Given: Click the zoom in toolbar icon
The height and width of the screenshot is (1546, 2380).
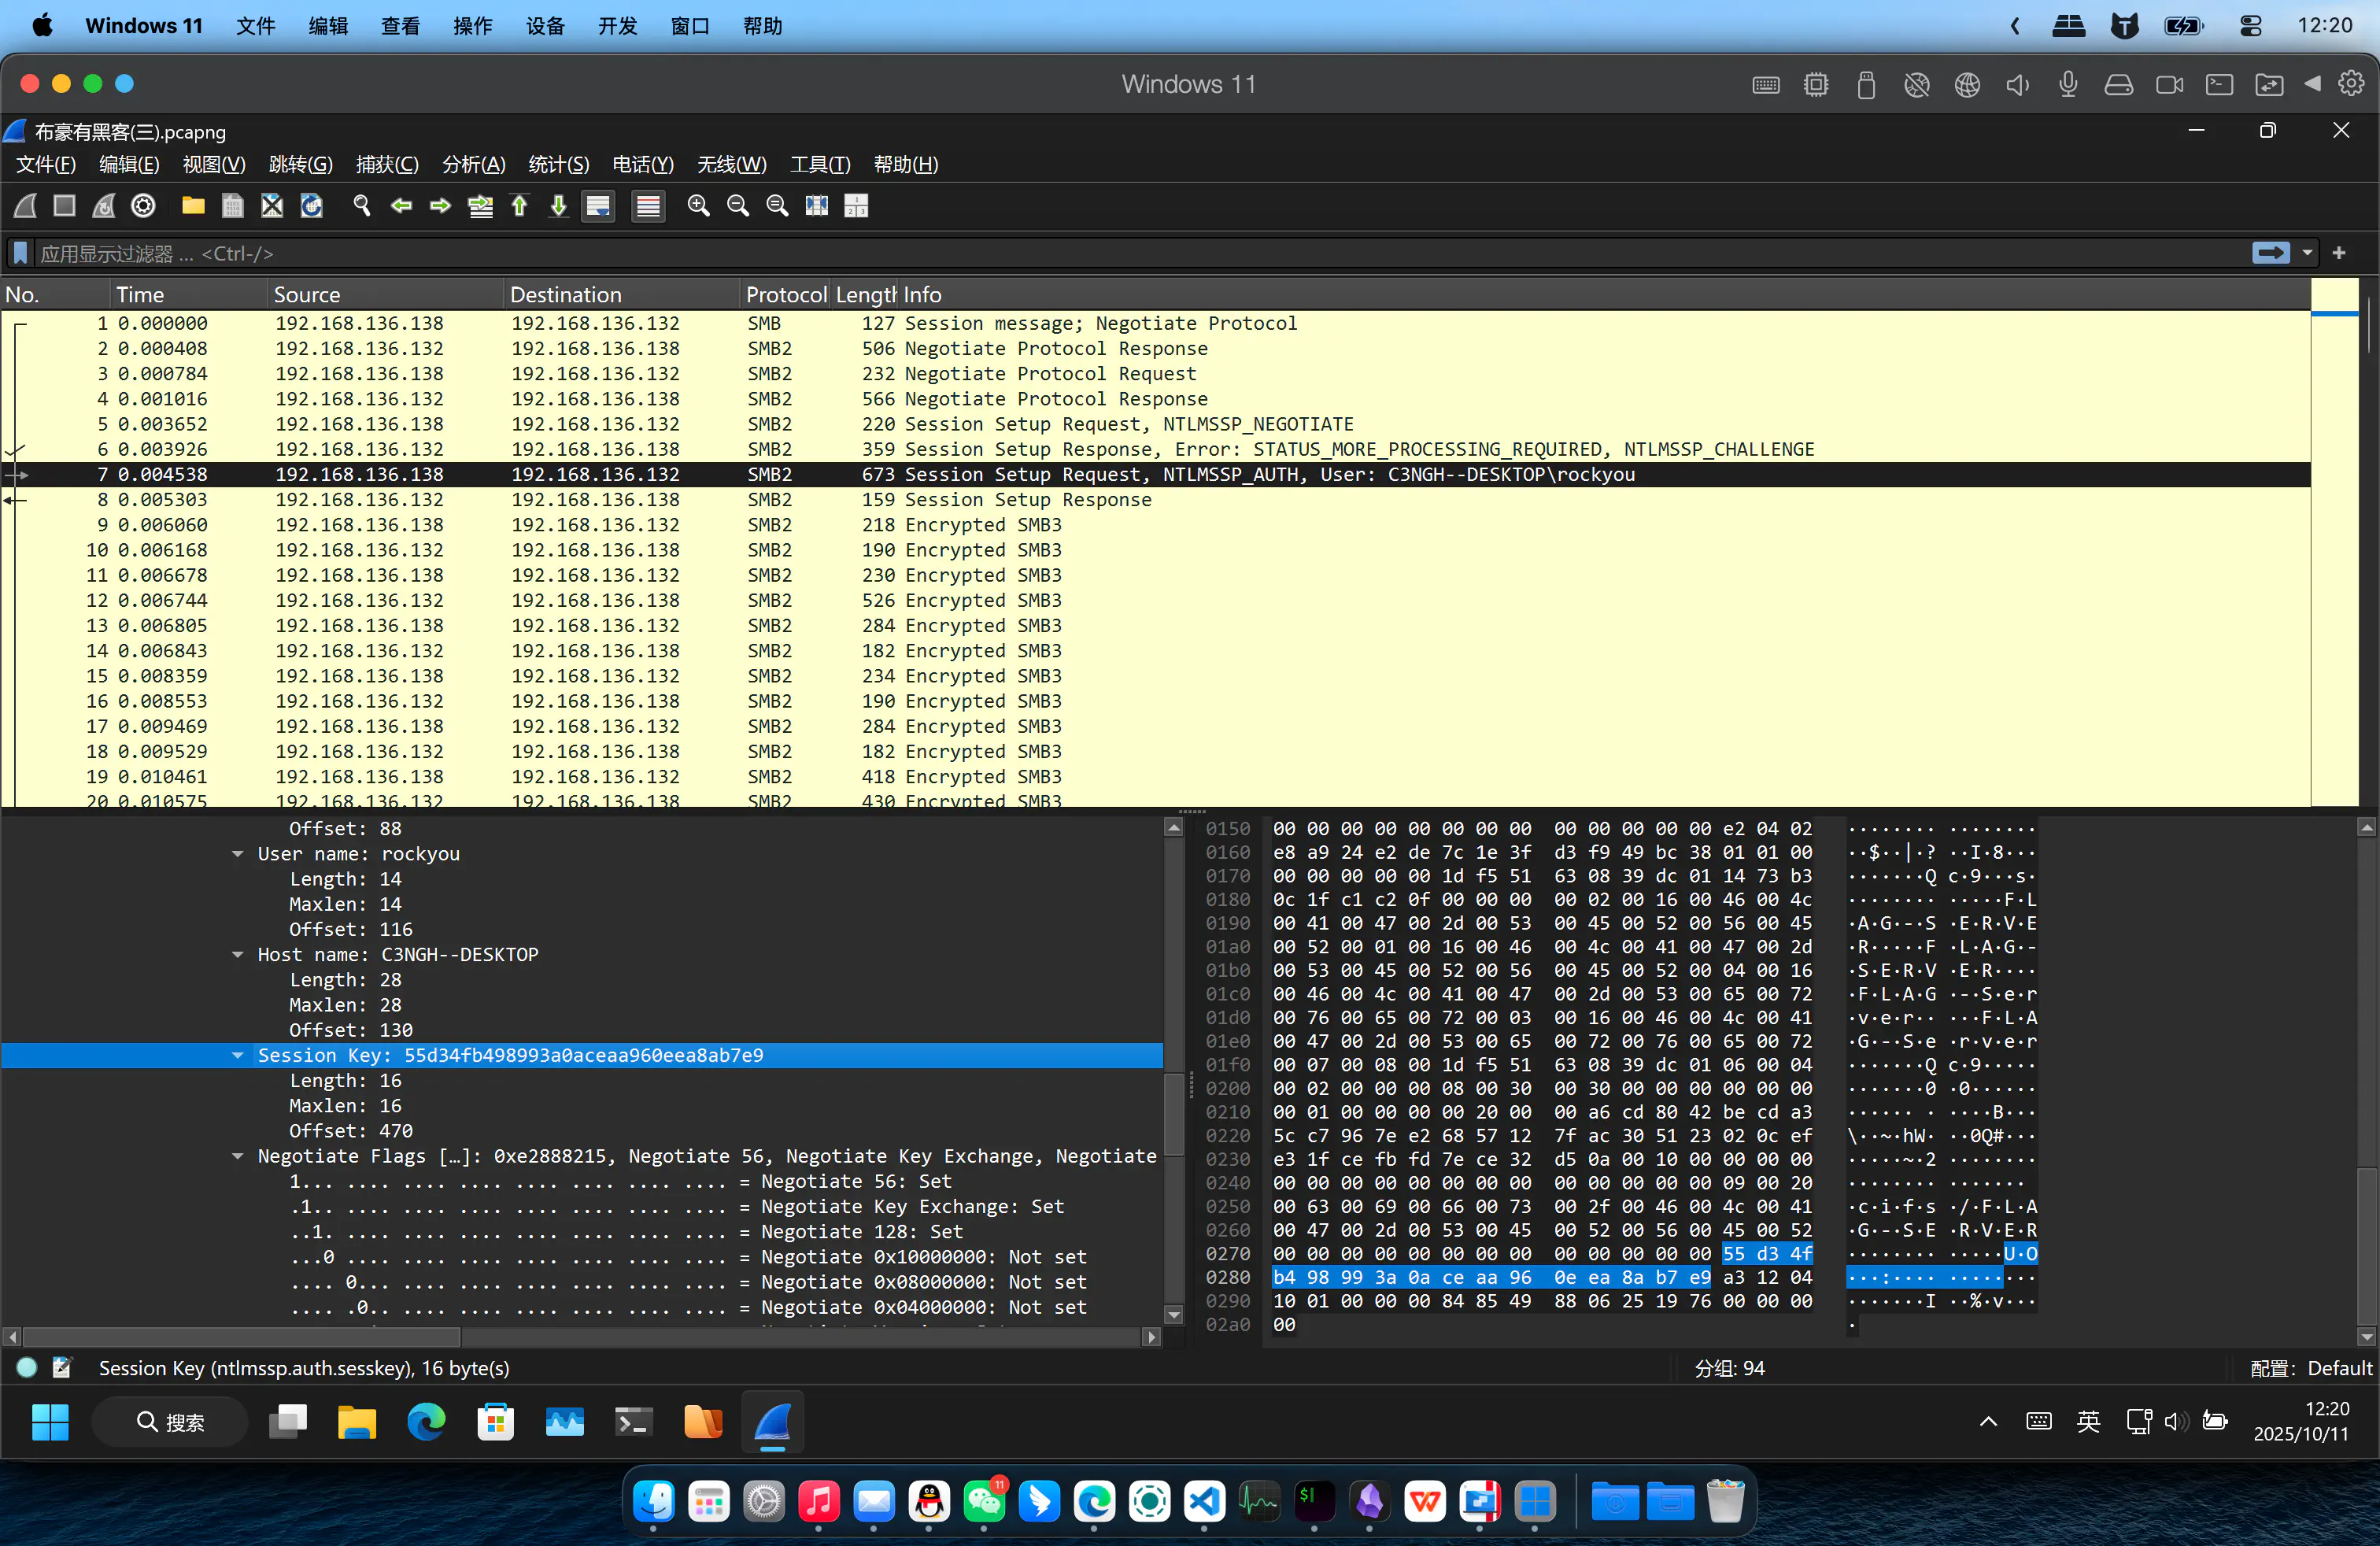Looking at the screenshot, I should click(698, 206).
